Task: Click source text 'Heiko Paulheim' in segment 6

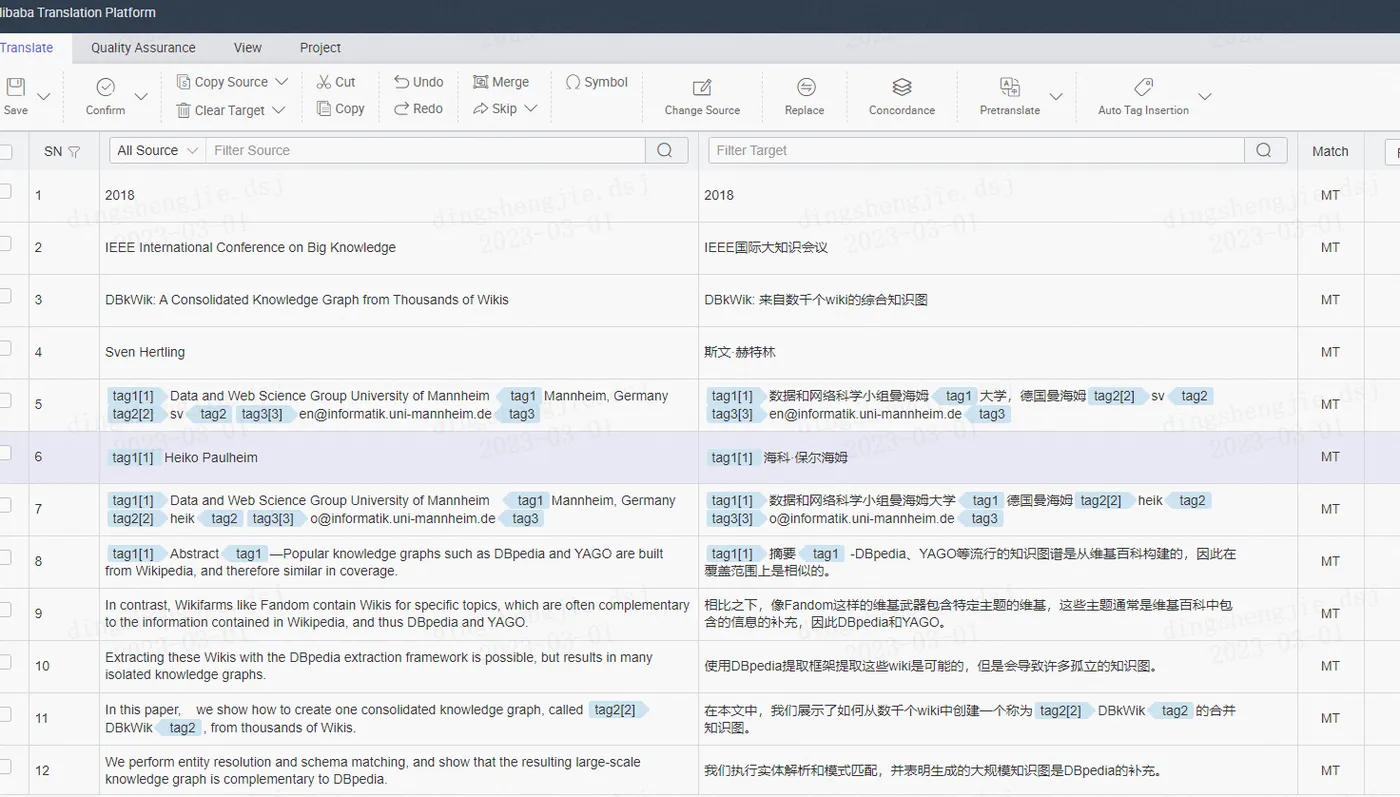Action: point(211,457)
